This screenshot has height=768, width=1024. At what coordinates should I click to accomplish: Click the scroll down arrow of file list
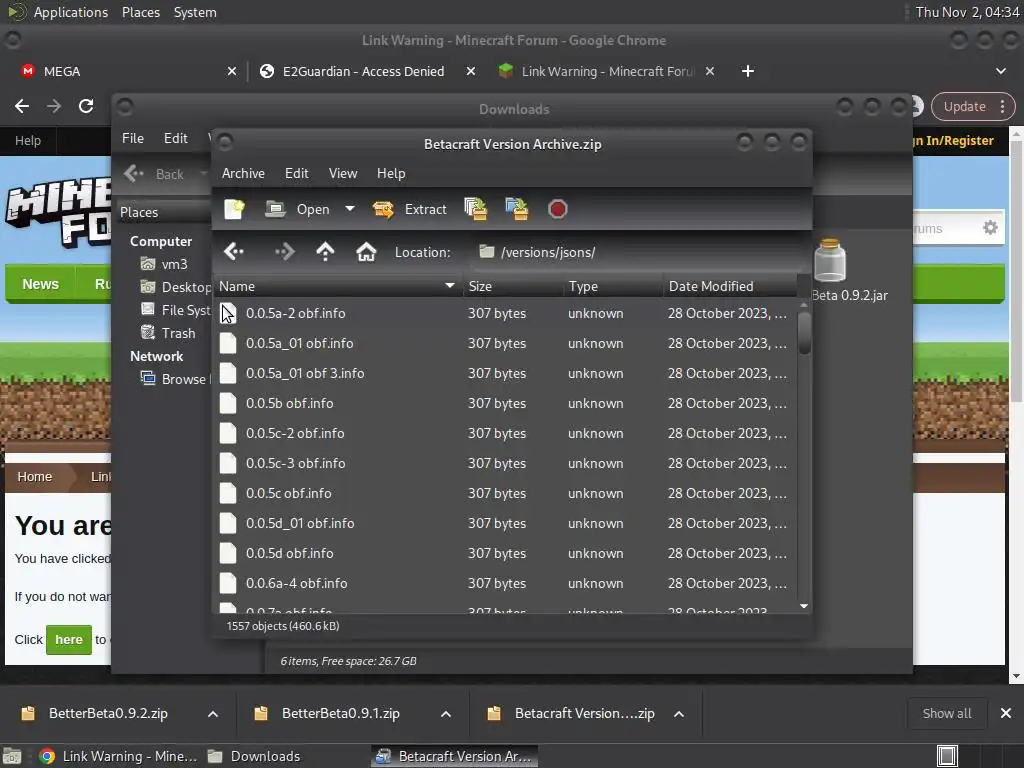(x=804, y=606)
